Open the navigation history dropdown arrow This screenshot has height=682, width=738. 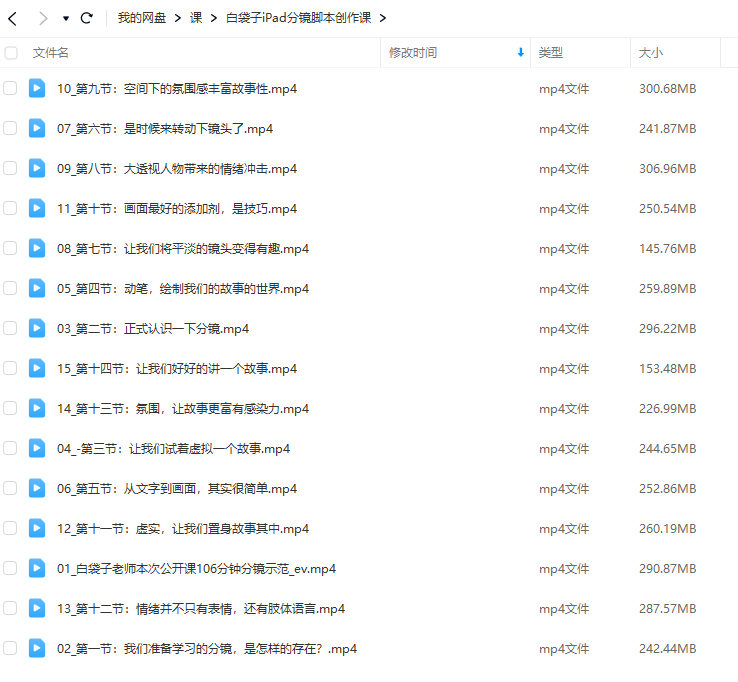tap(65, 18)
